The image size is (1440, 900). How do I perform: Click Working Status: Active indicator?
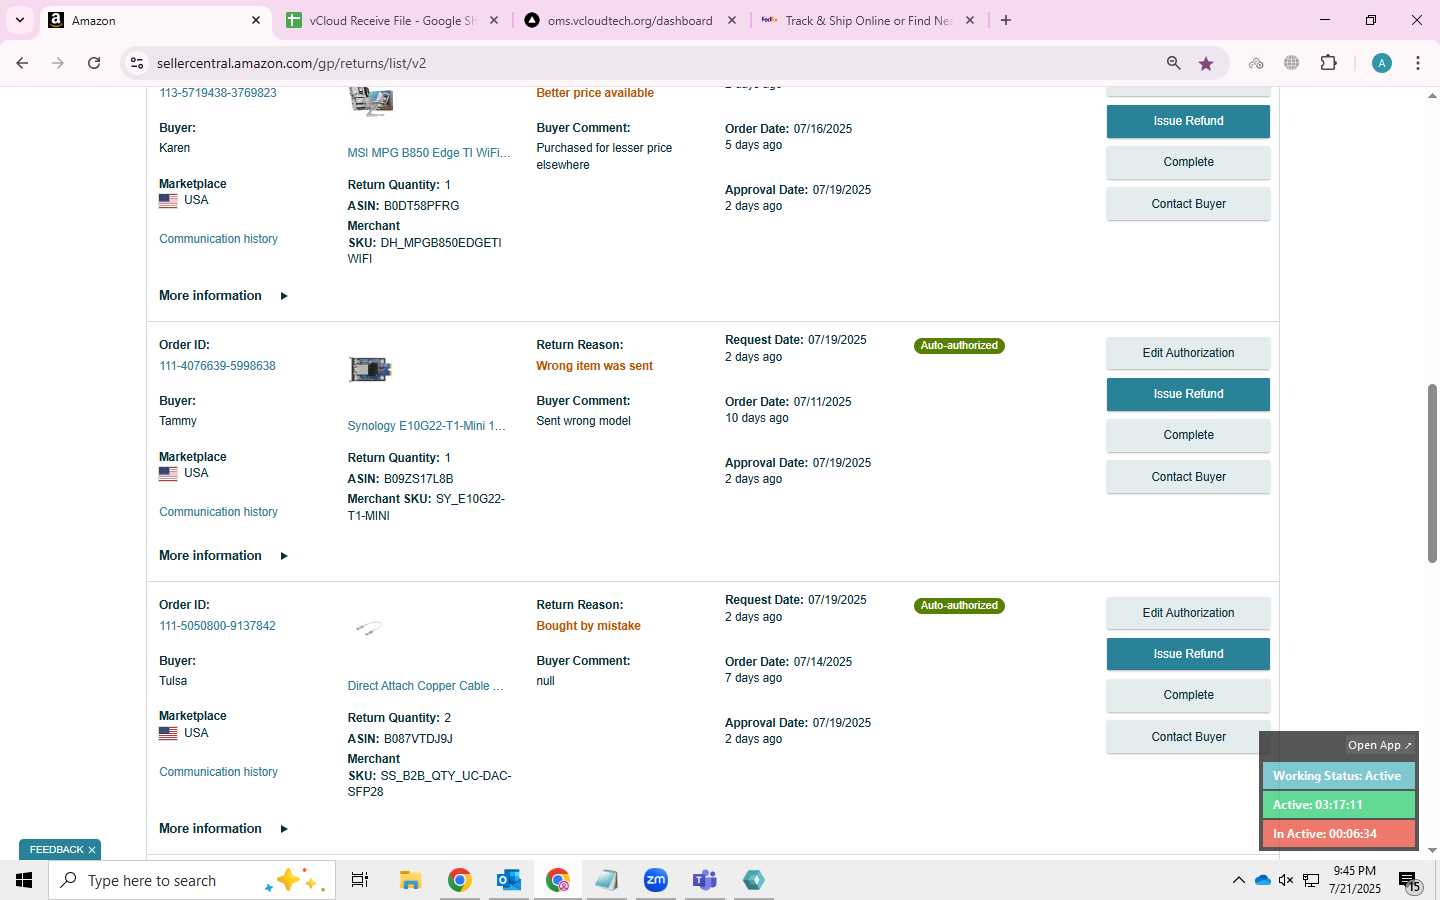1338,776
